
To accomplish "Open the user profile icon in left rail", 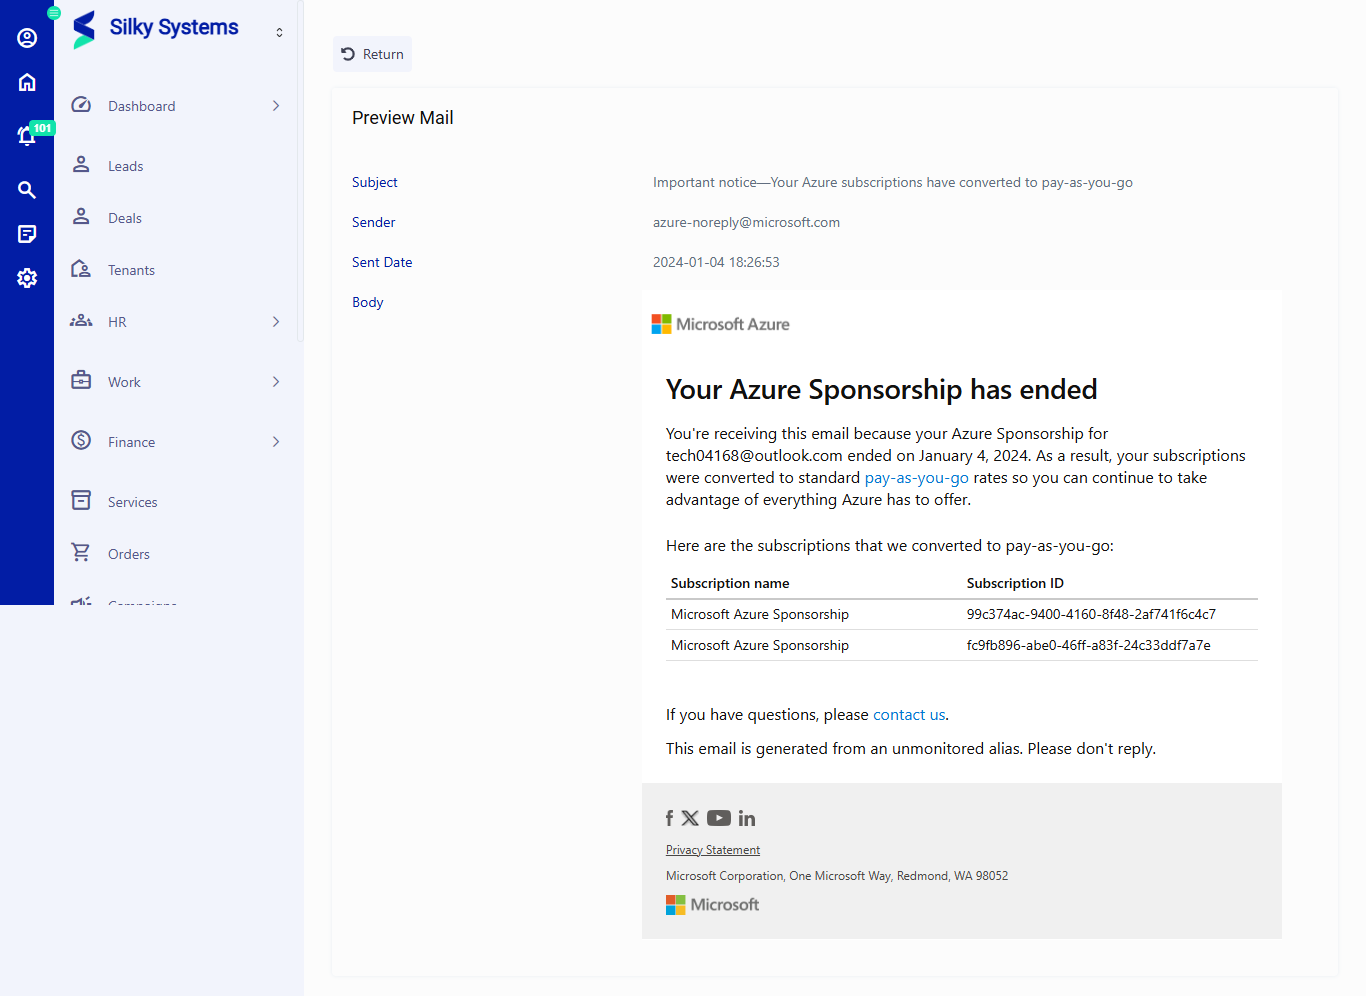I will point(27,38).
